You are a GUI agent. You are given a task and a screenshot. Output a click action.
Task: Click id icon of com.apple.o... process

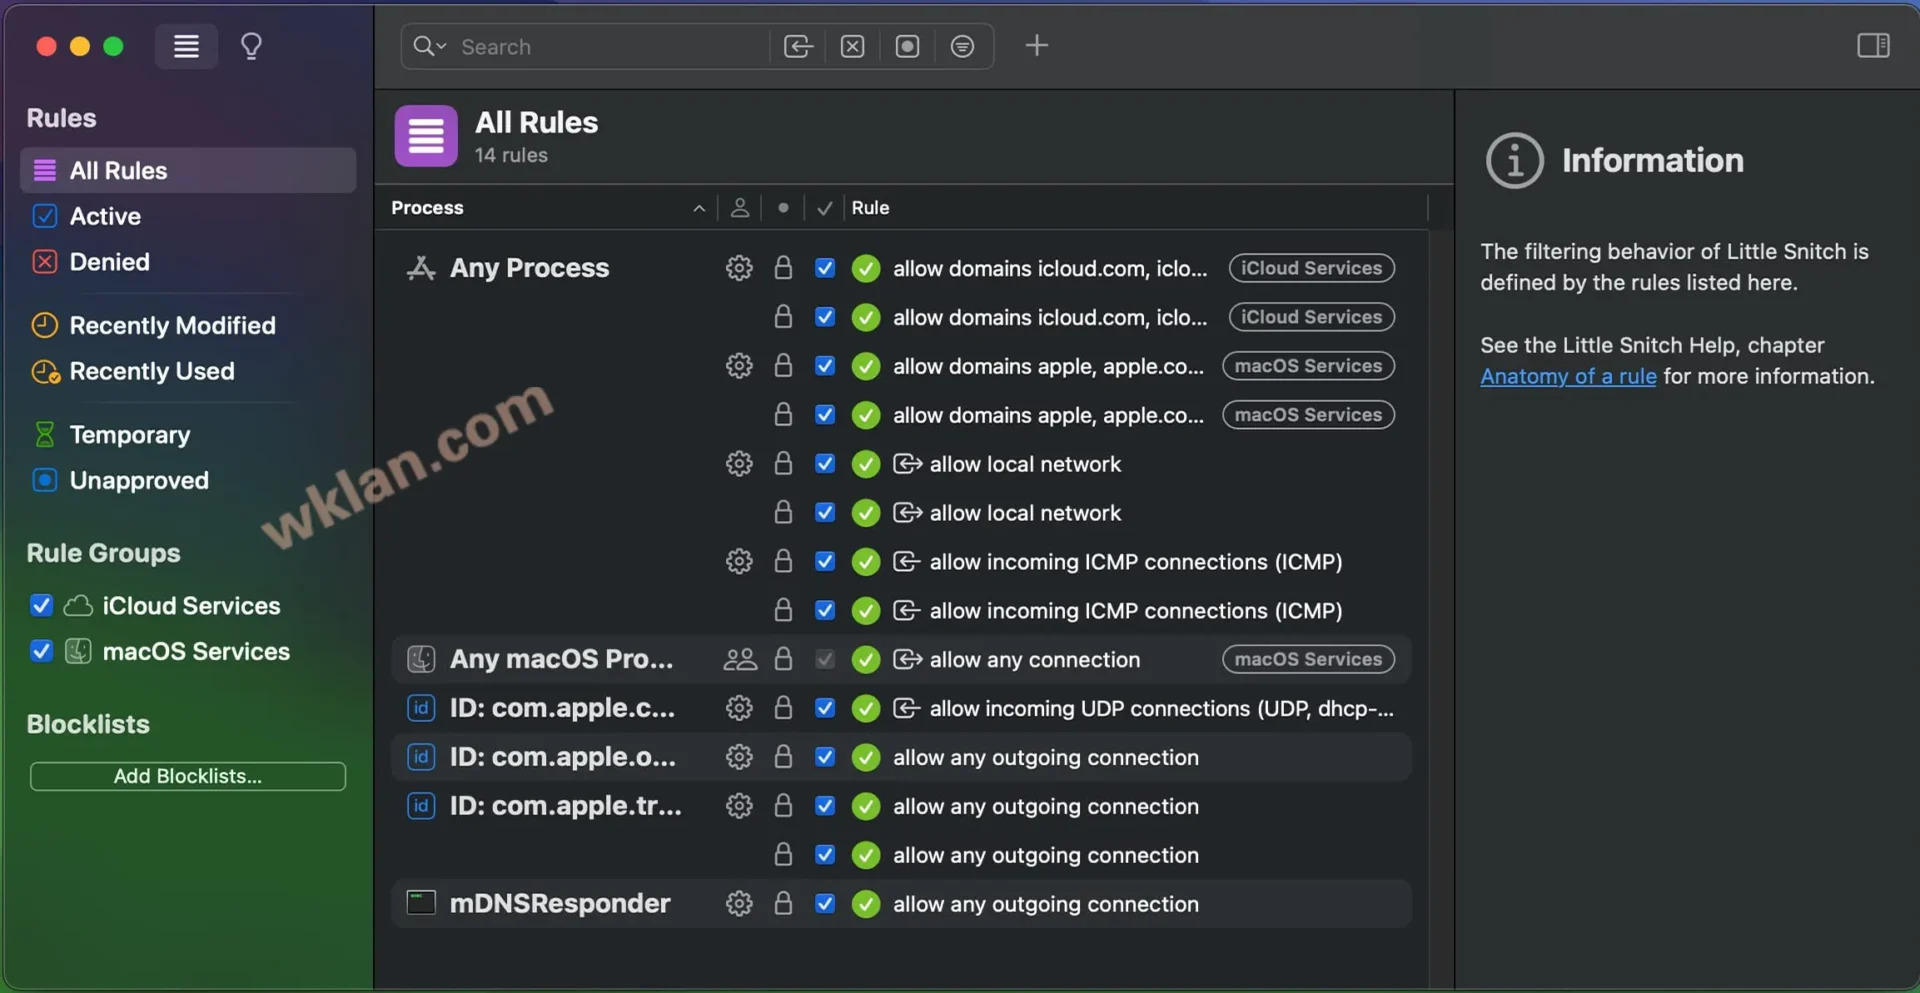pyautogui.click(x=421, y=757)
